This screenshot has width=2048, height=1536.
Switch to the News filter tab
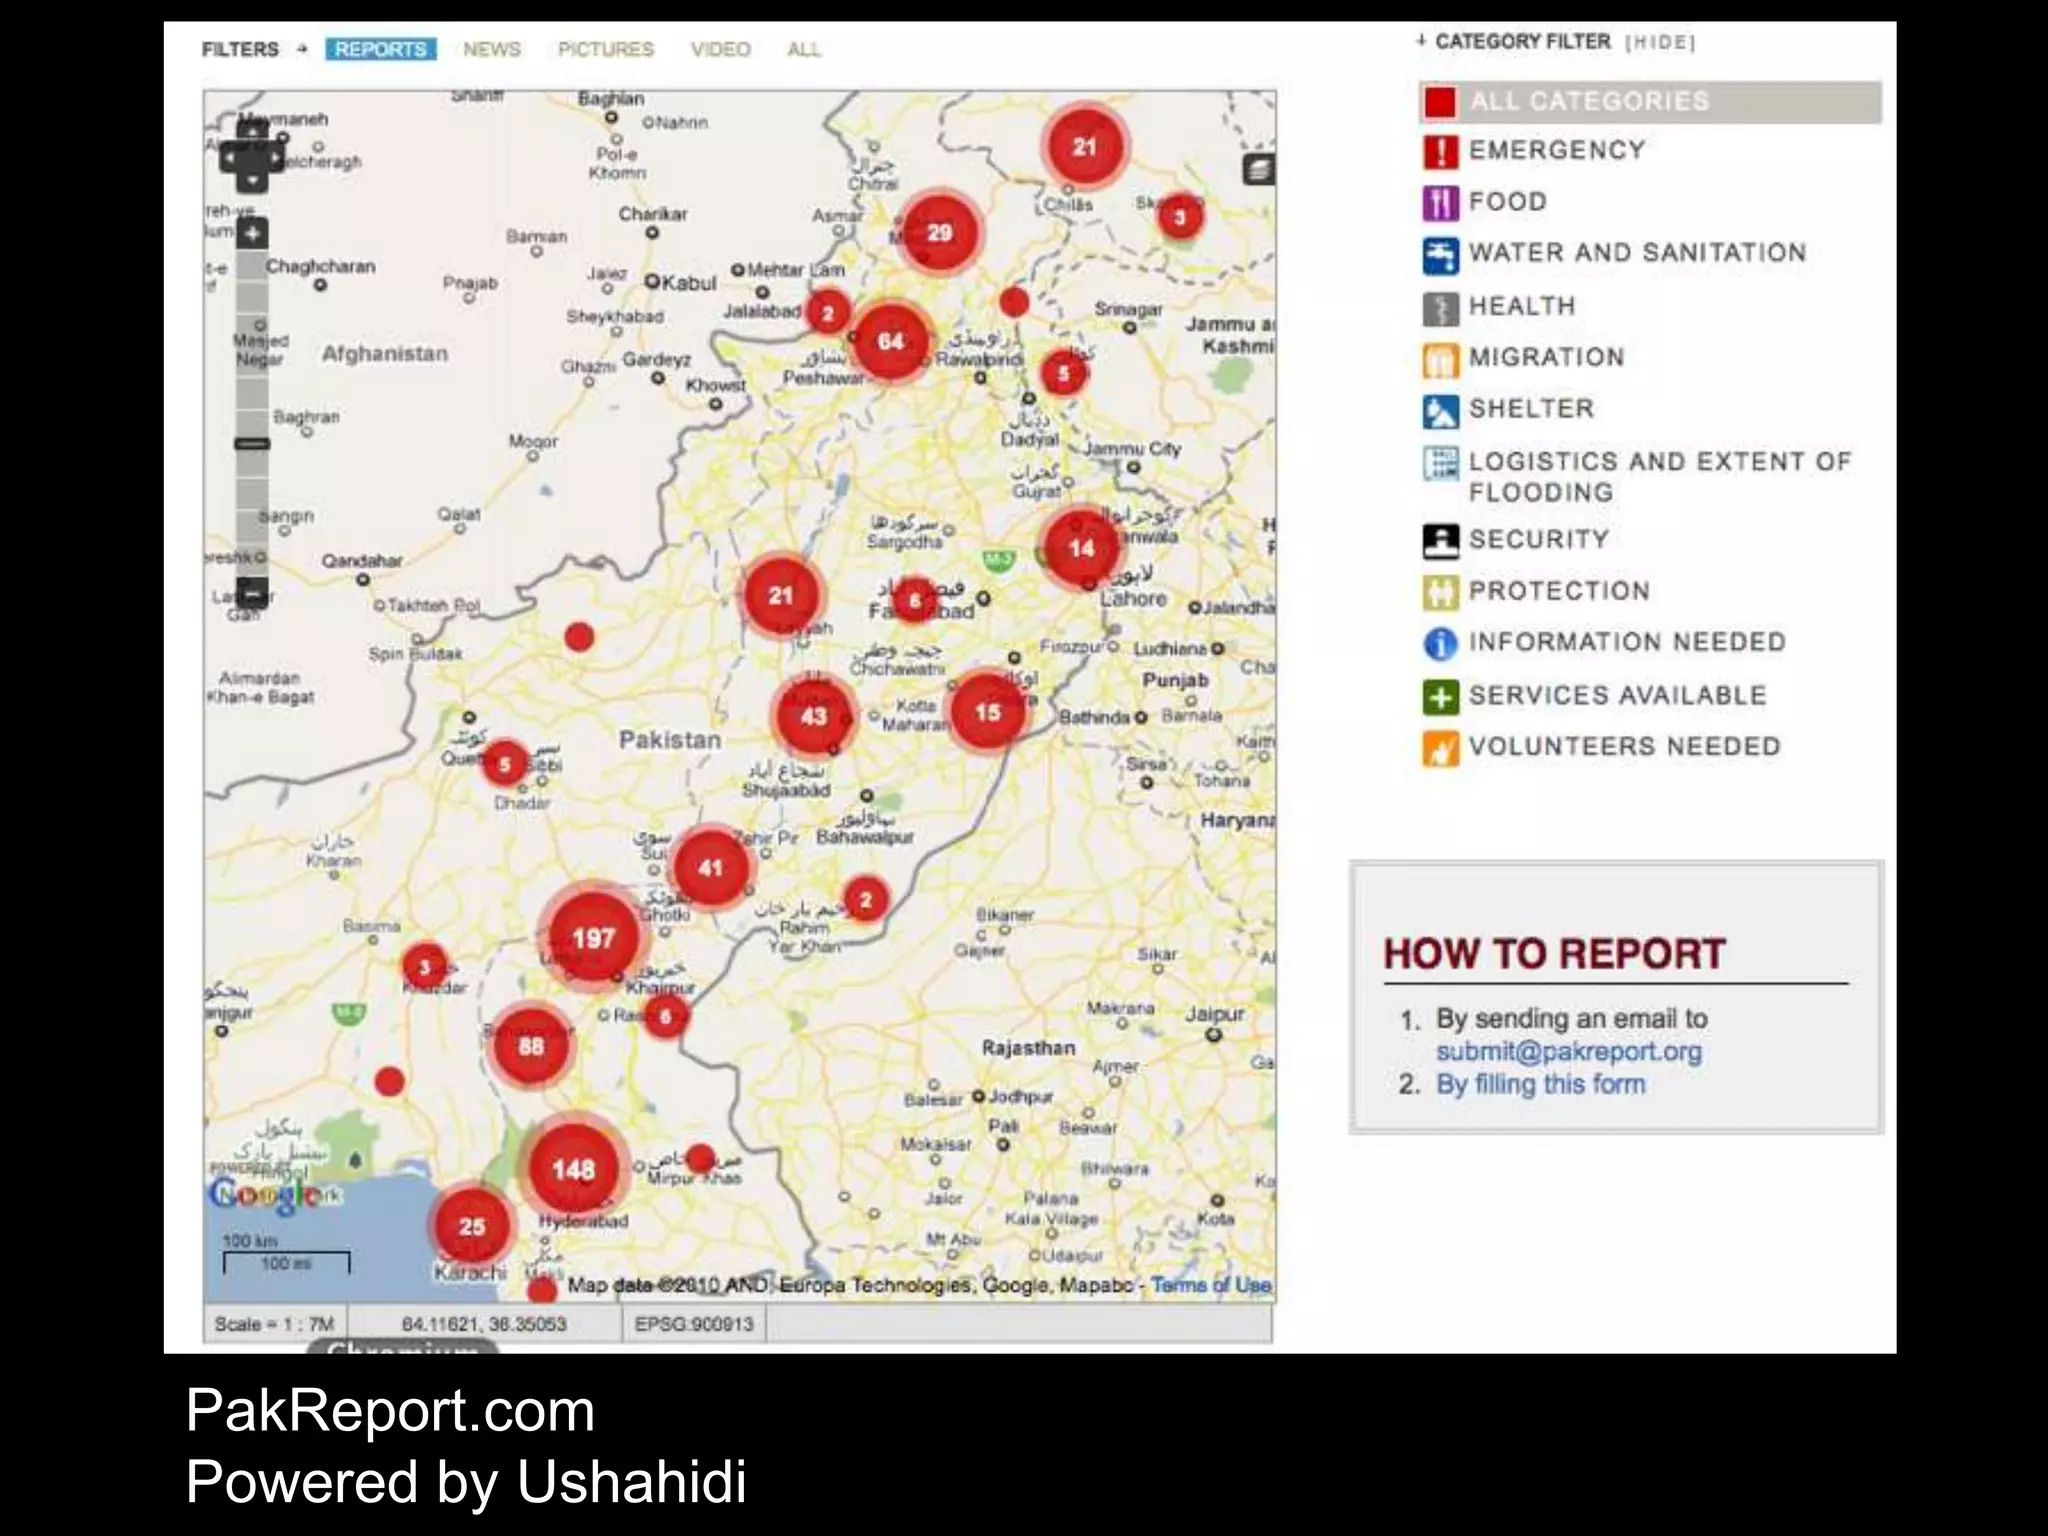tap(492, 49)
